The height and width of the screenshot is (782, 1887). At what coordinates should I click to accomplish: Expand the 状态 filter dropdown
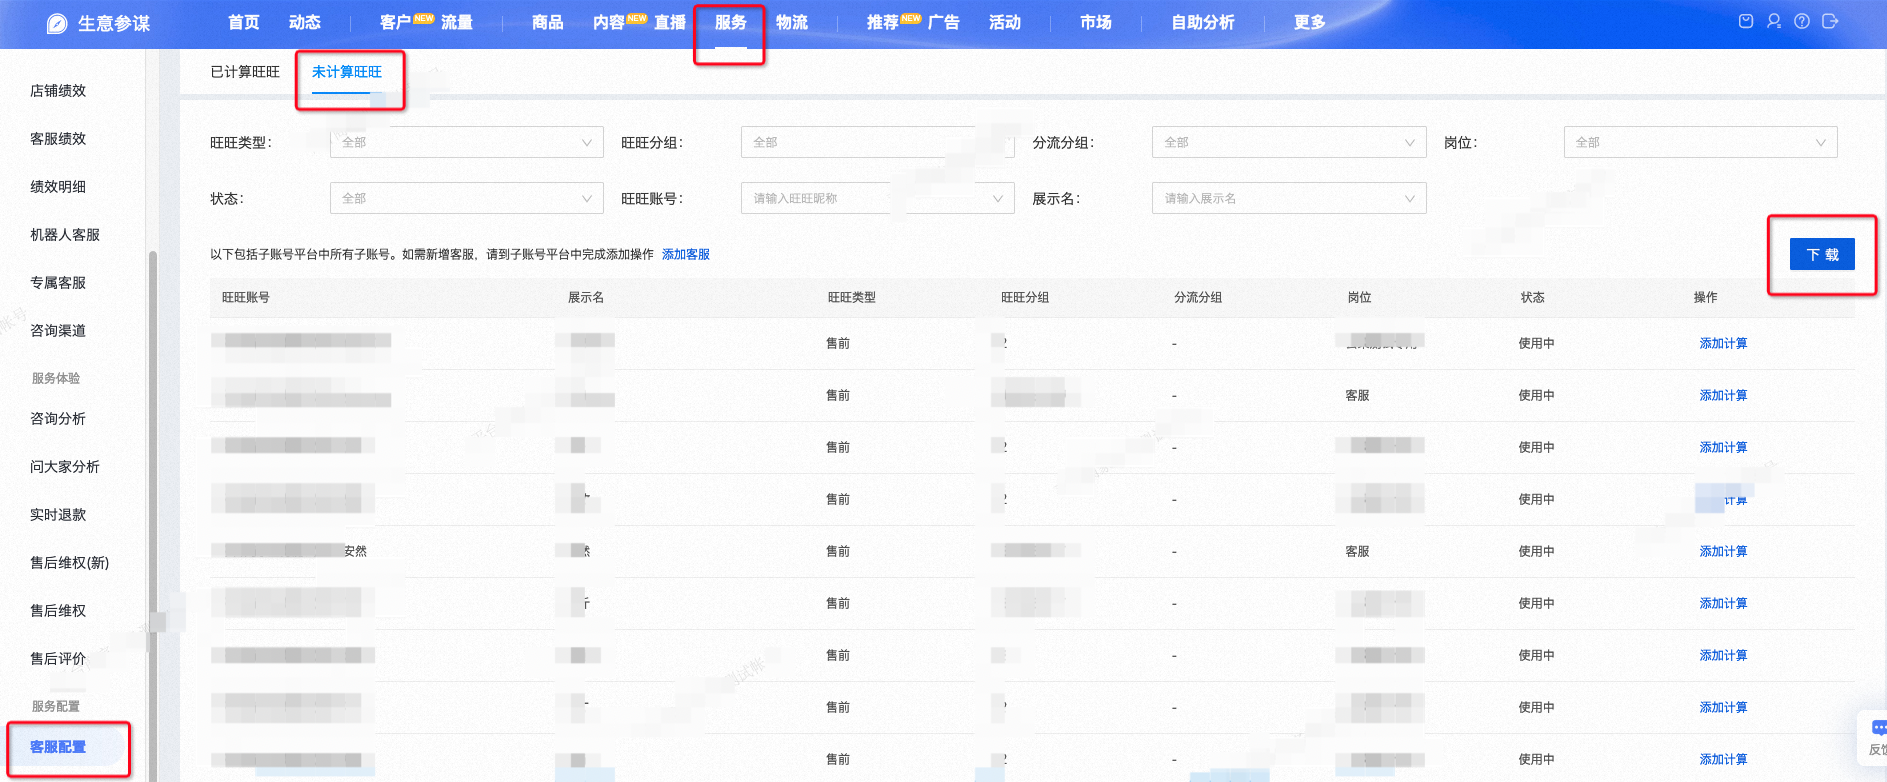pyautogui.click(x=467, y=198)
